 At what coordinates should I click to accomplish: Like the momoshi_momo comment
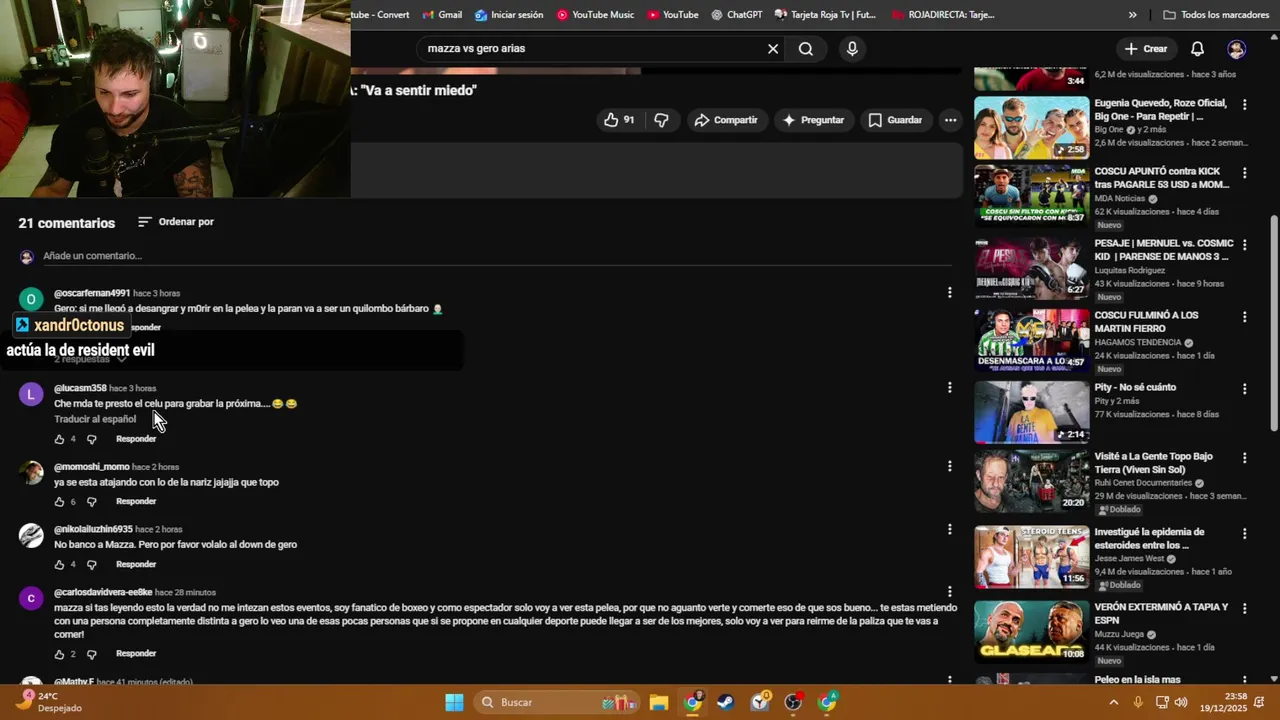pos(59,502)
